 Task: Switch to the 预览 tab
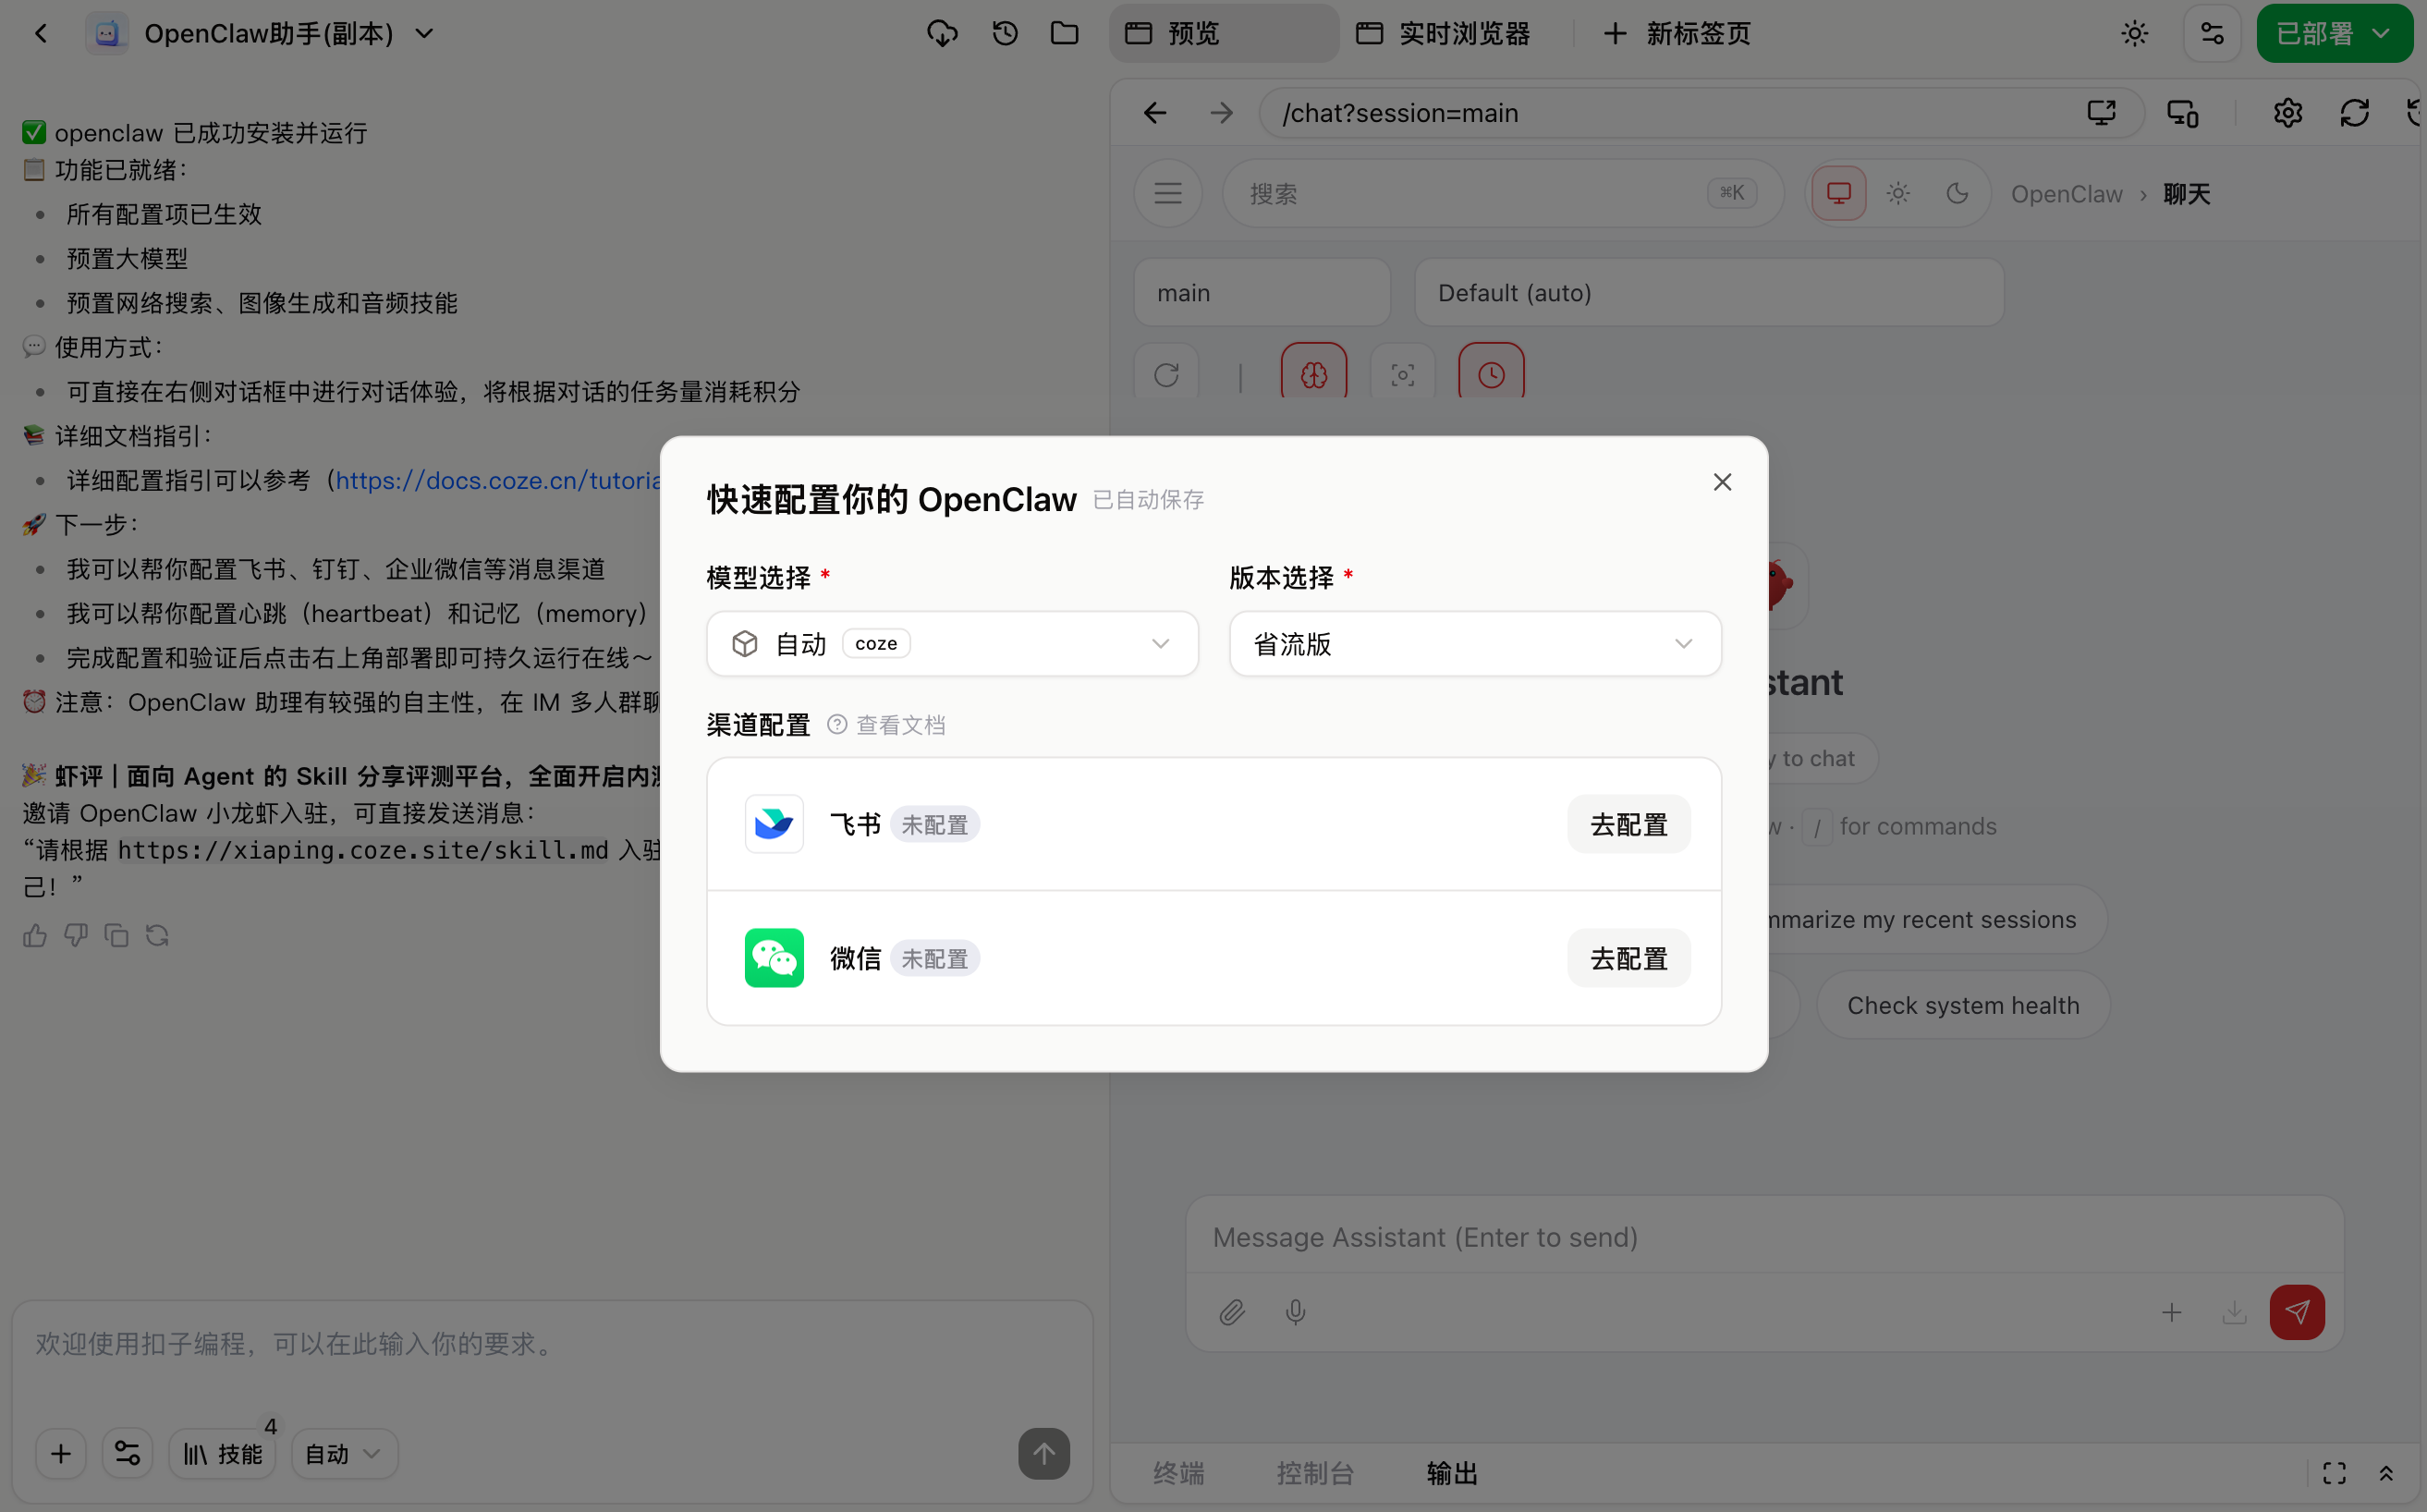pos(1223,34)
